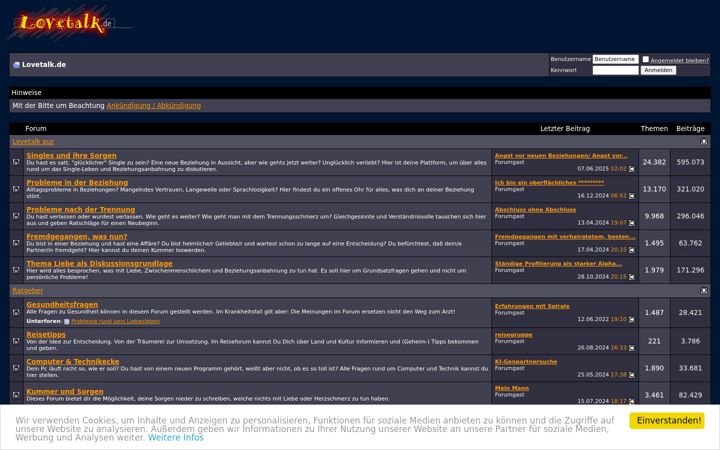Accept cookies with Einverstanden! button
Image resolution: width=720 pixels, height=450 pixels.
click(x=667, y=421)
